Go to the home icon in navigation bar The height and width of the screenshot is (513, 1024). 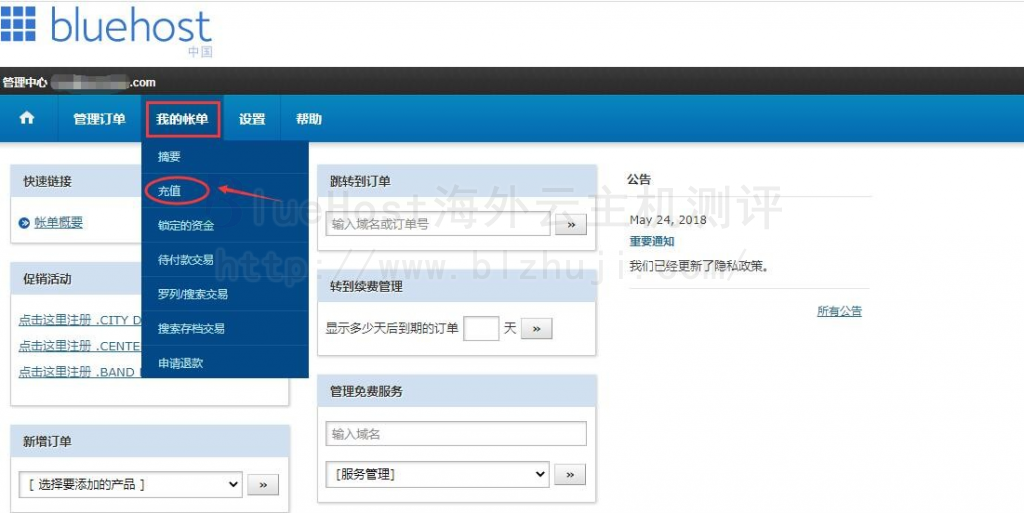(x=27, y=118)
